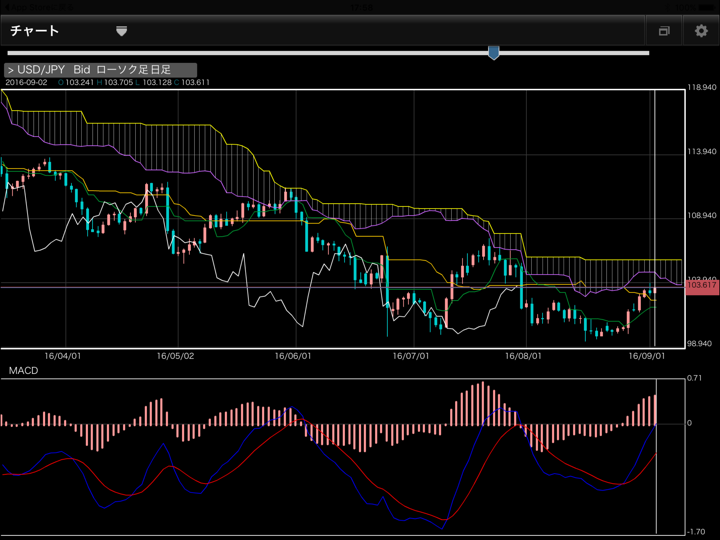Screen dimensions: 720x540
Task: Click the 16/05/02 date axis label
Action: (175, 355)
